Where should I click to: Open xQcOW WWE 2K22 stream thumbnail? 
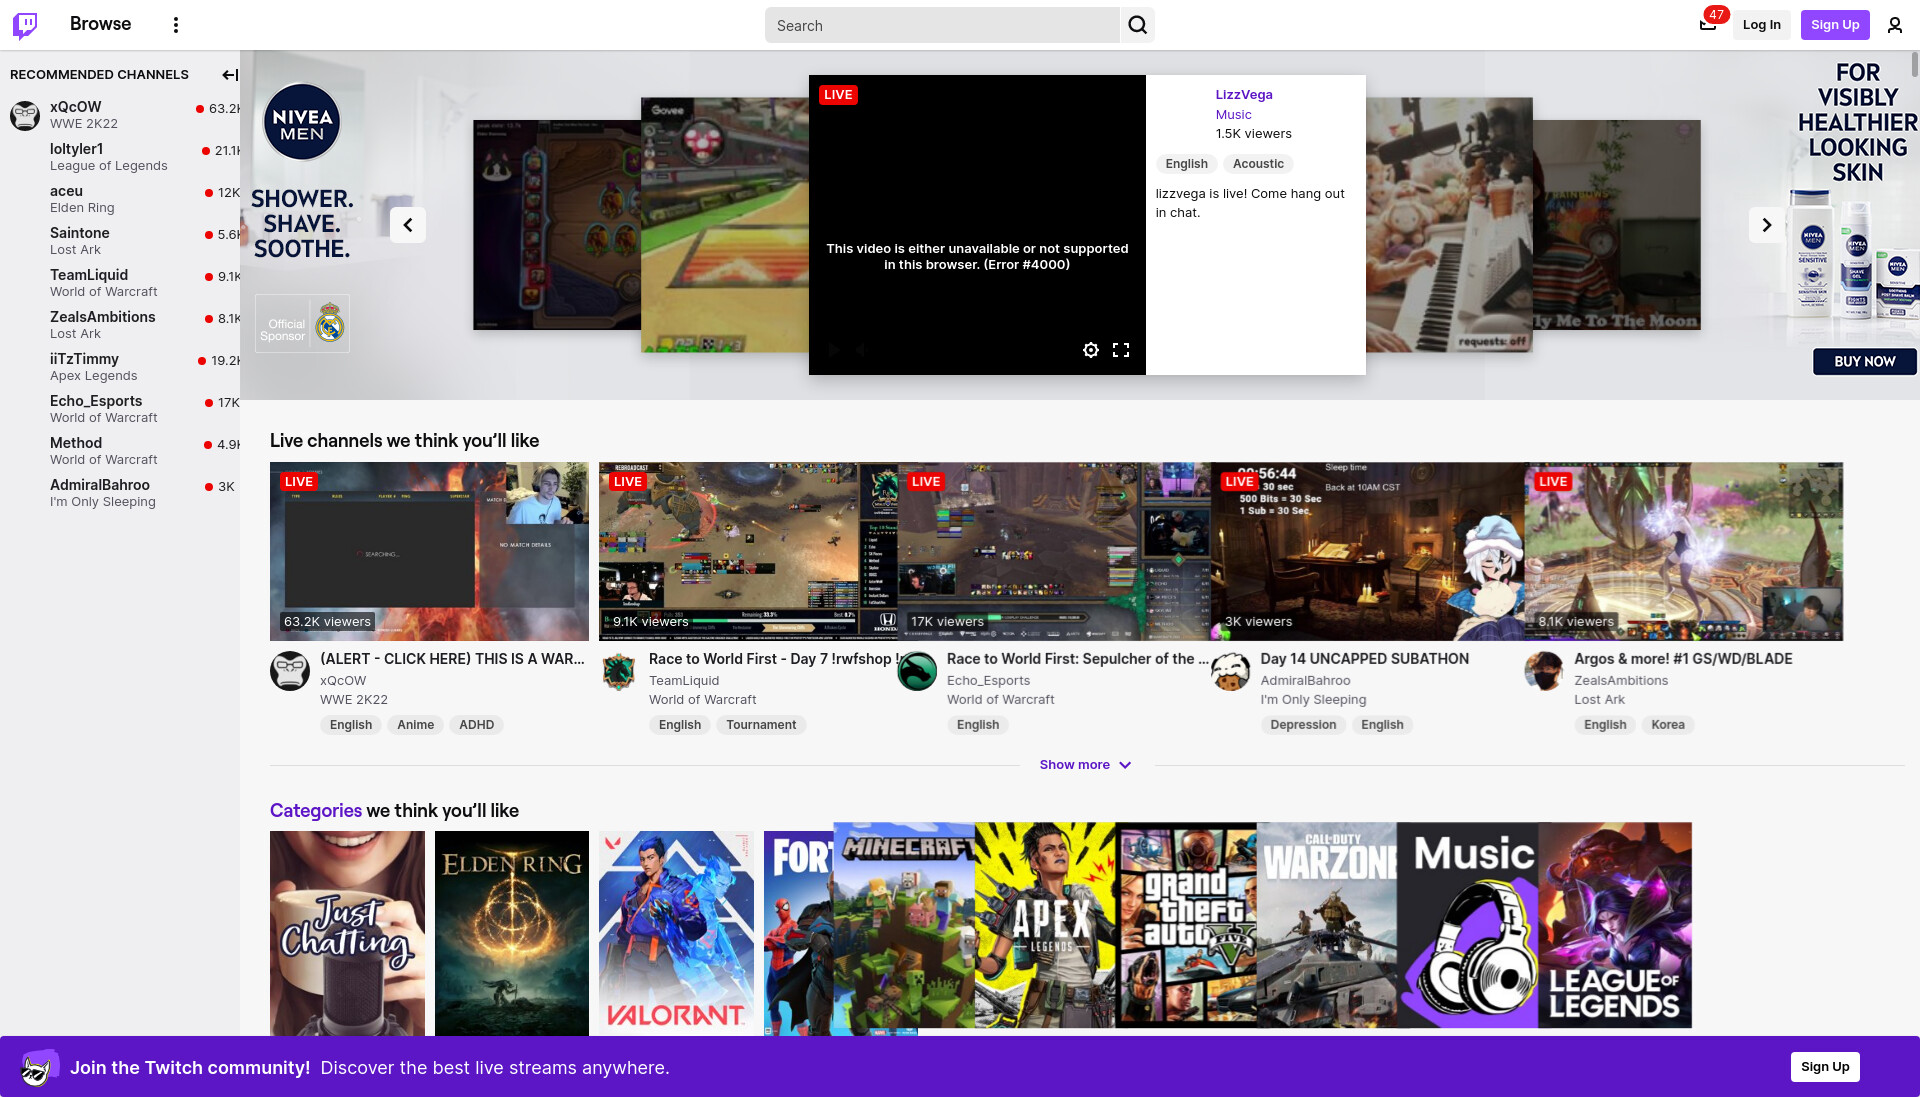tap(429, 551)
